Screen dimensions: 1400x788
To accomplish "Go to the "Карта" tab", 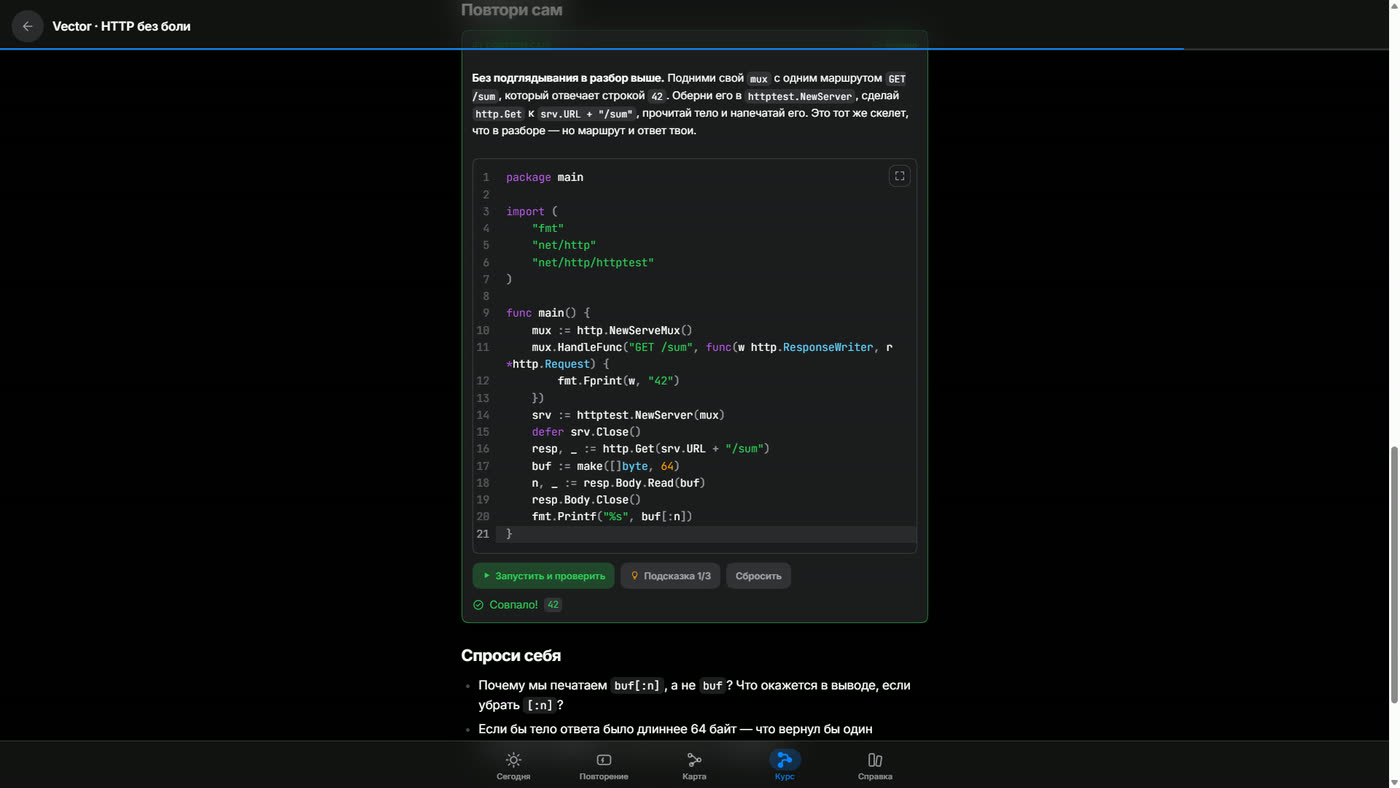I will click(x=694, y=766).
